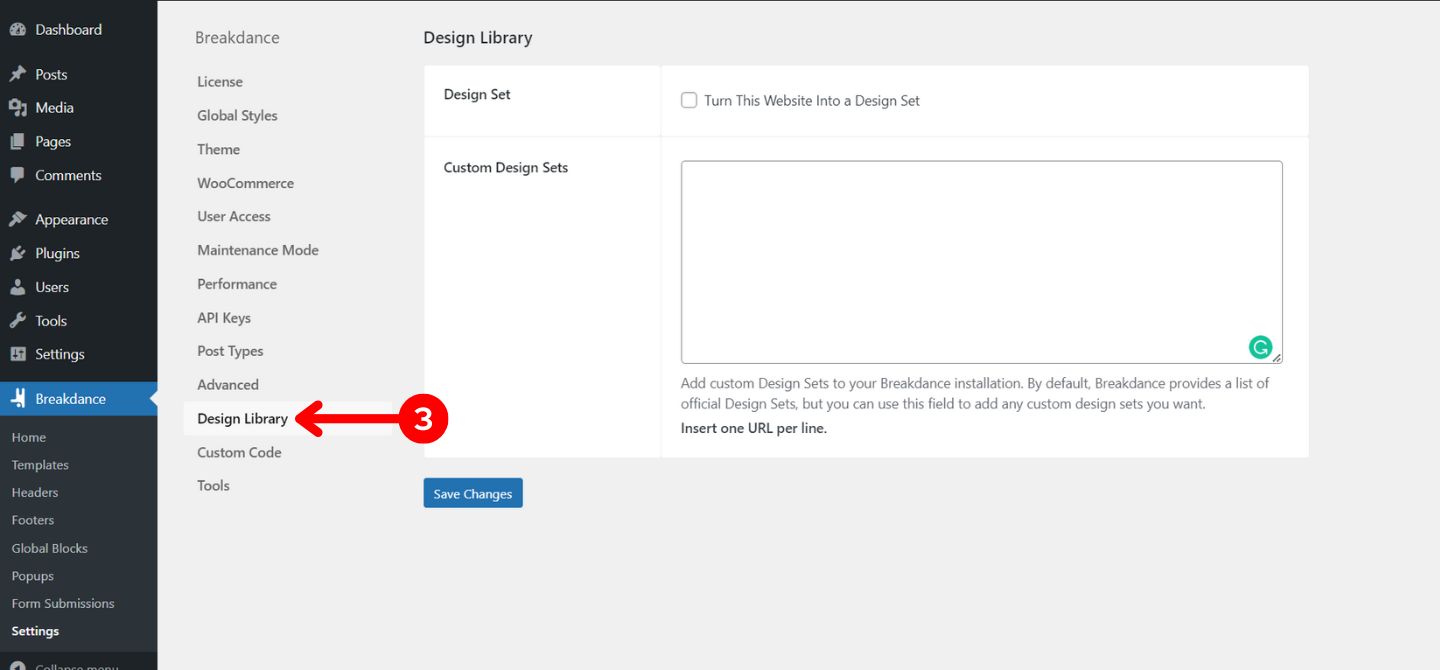Image resolution: width=1440 pixels, height=670 pixels.
Task: Click the Design Set row label
Action: pyautogui.click(x=477, y=94)
